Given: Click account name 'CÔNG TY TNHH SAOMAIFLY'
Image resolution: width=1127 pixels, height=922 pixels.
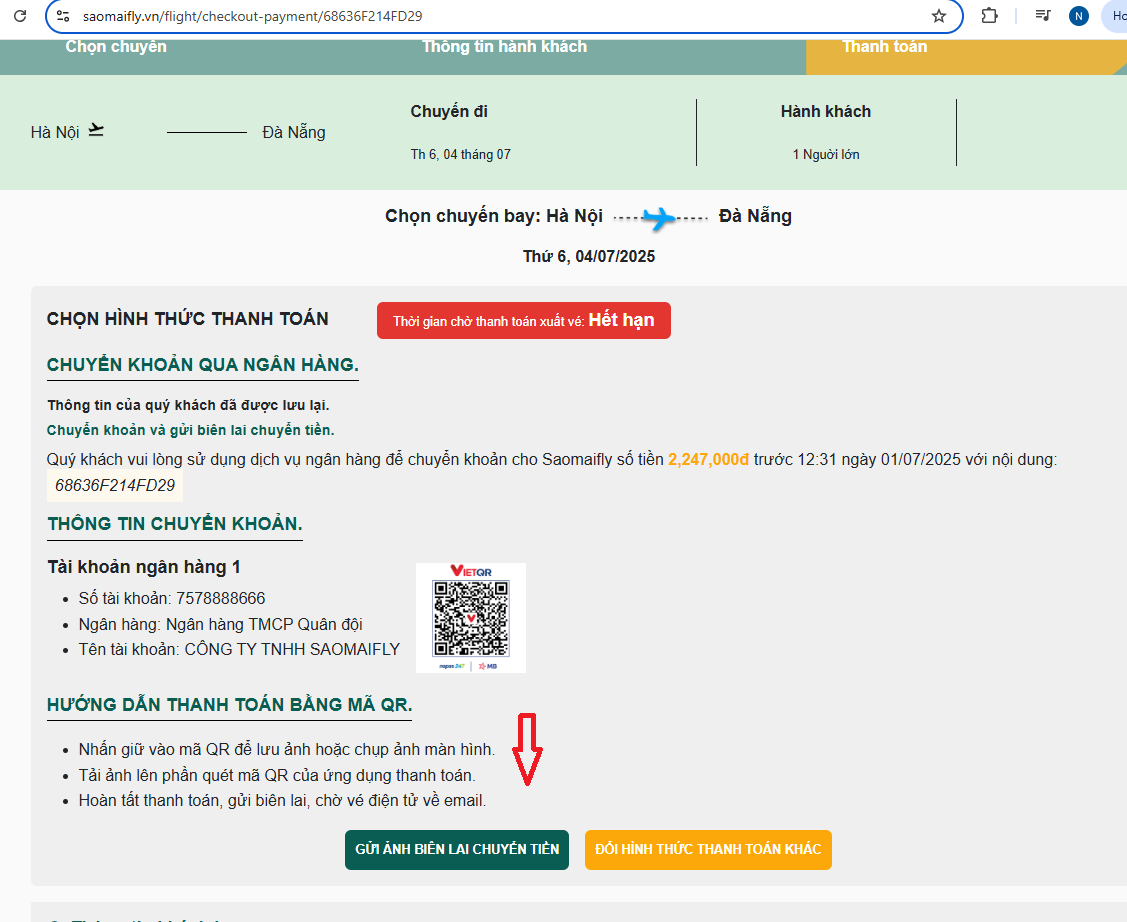Looking at the screenshot, I should pyautogui.click(x=293, y=650).
